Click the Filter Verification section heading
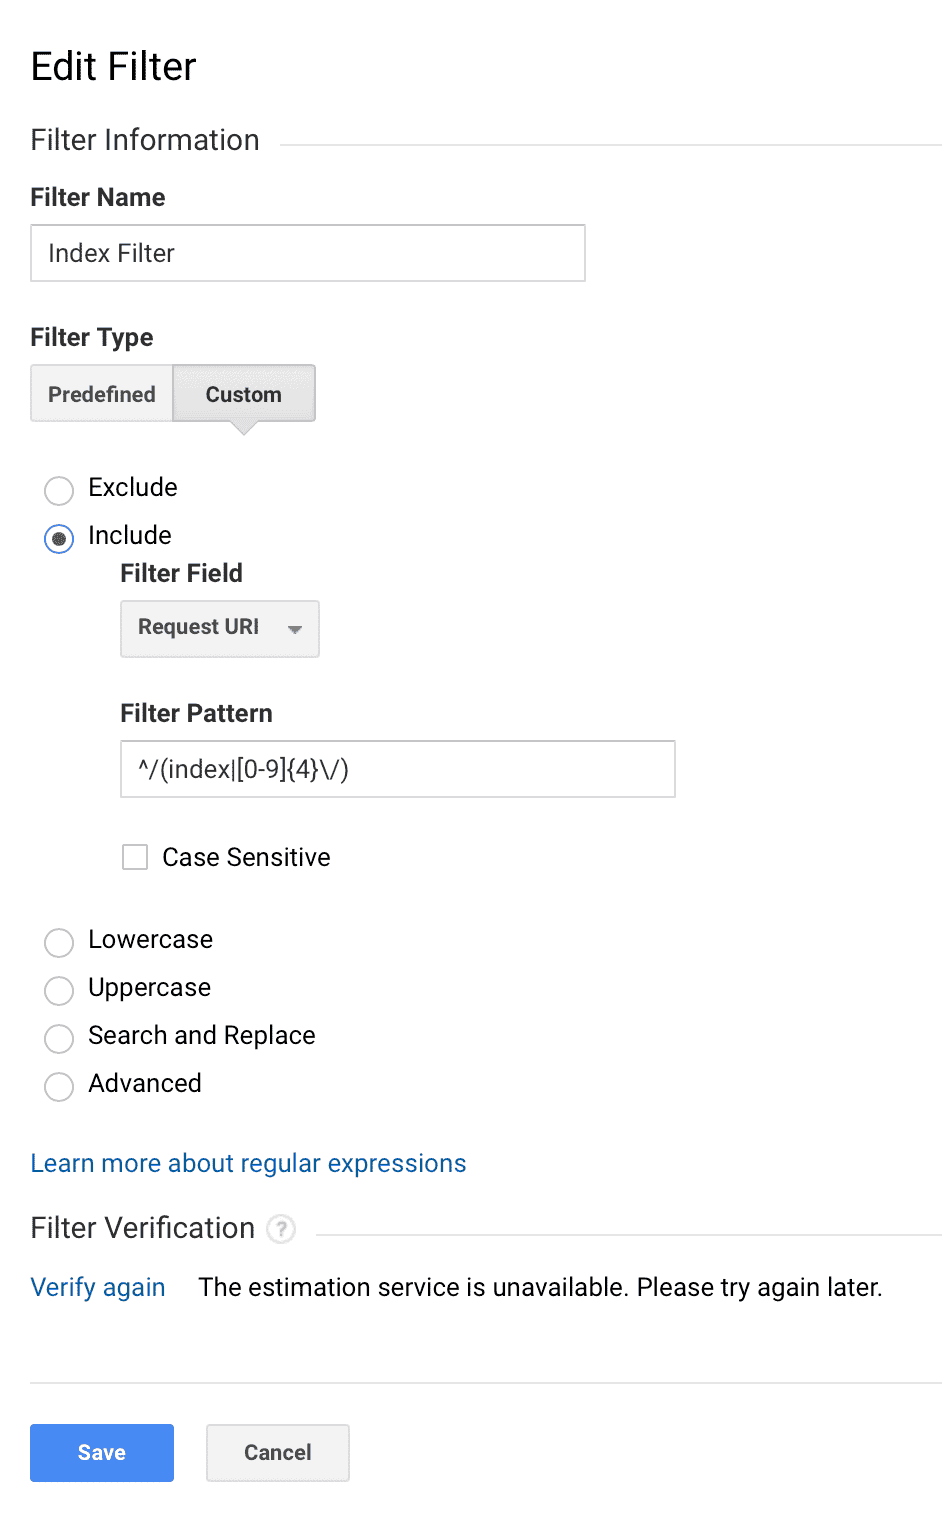This screenshot has width=942, height=1522. (x=143, y=1228)
